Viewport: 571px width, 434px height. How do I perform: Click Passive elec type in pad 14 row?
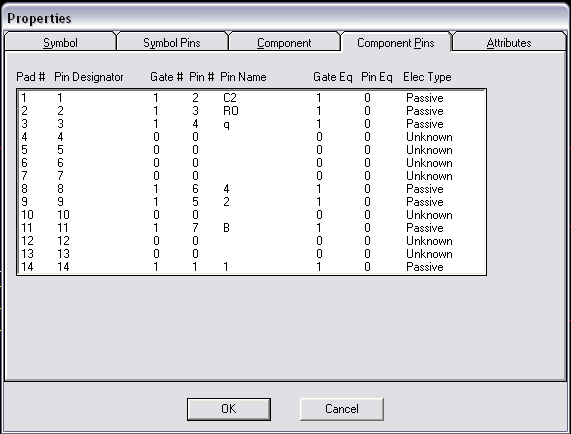425,267
